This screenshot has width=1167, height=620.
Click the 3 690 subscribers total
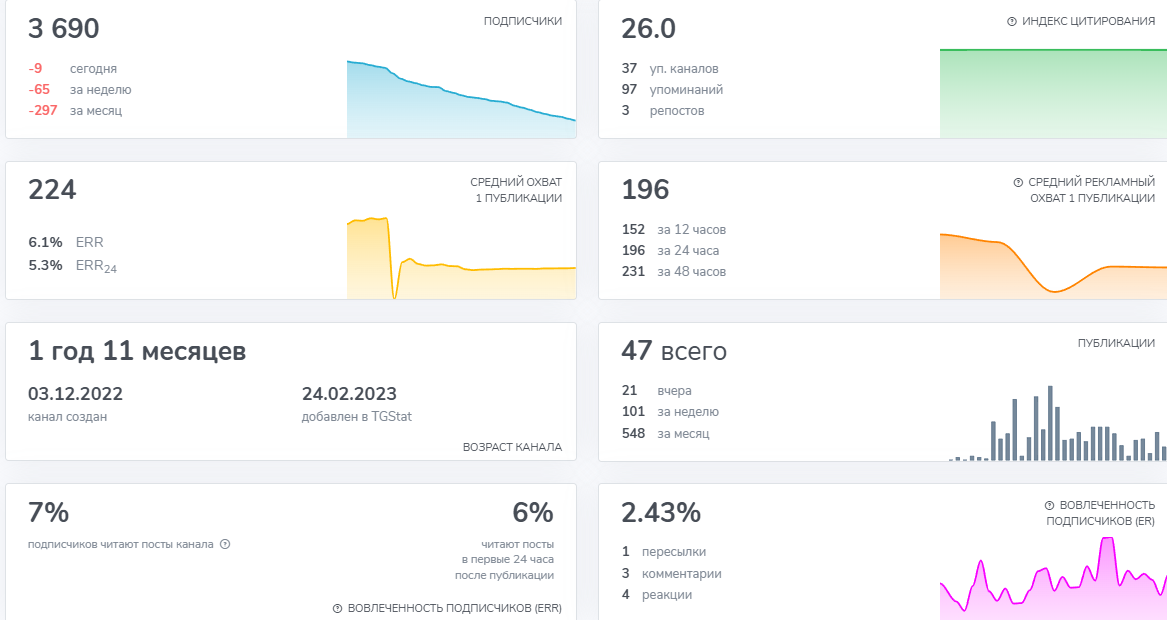64,29
